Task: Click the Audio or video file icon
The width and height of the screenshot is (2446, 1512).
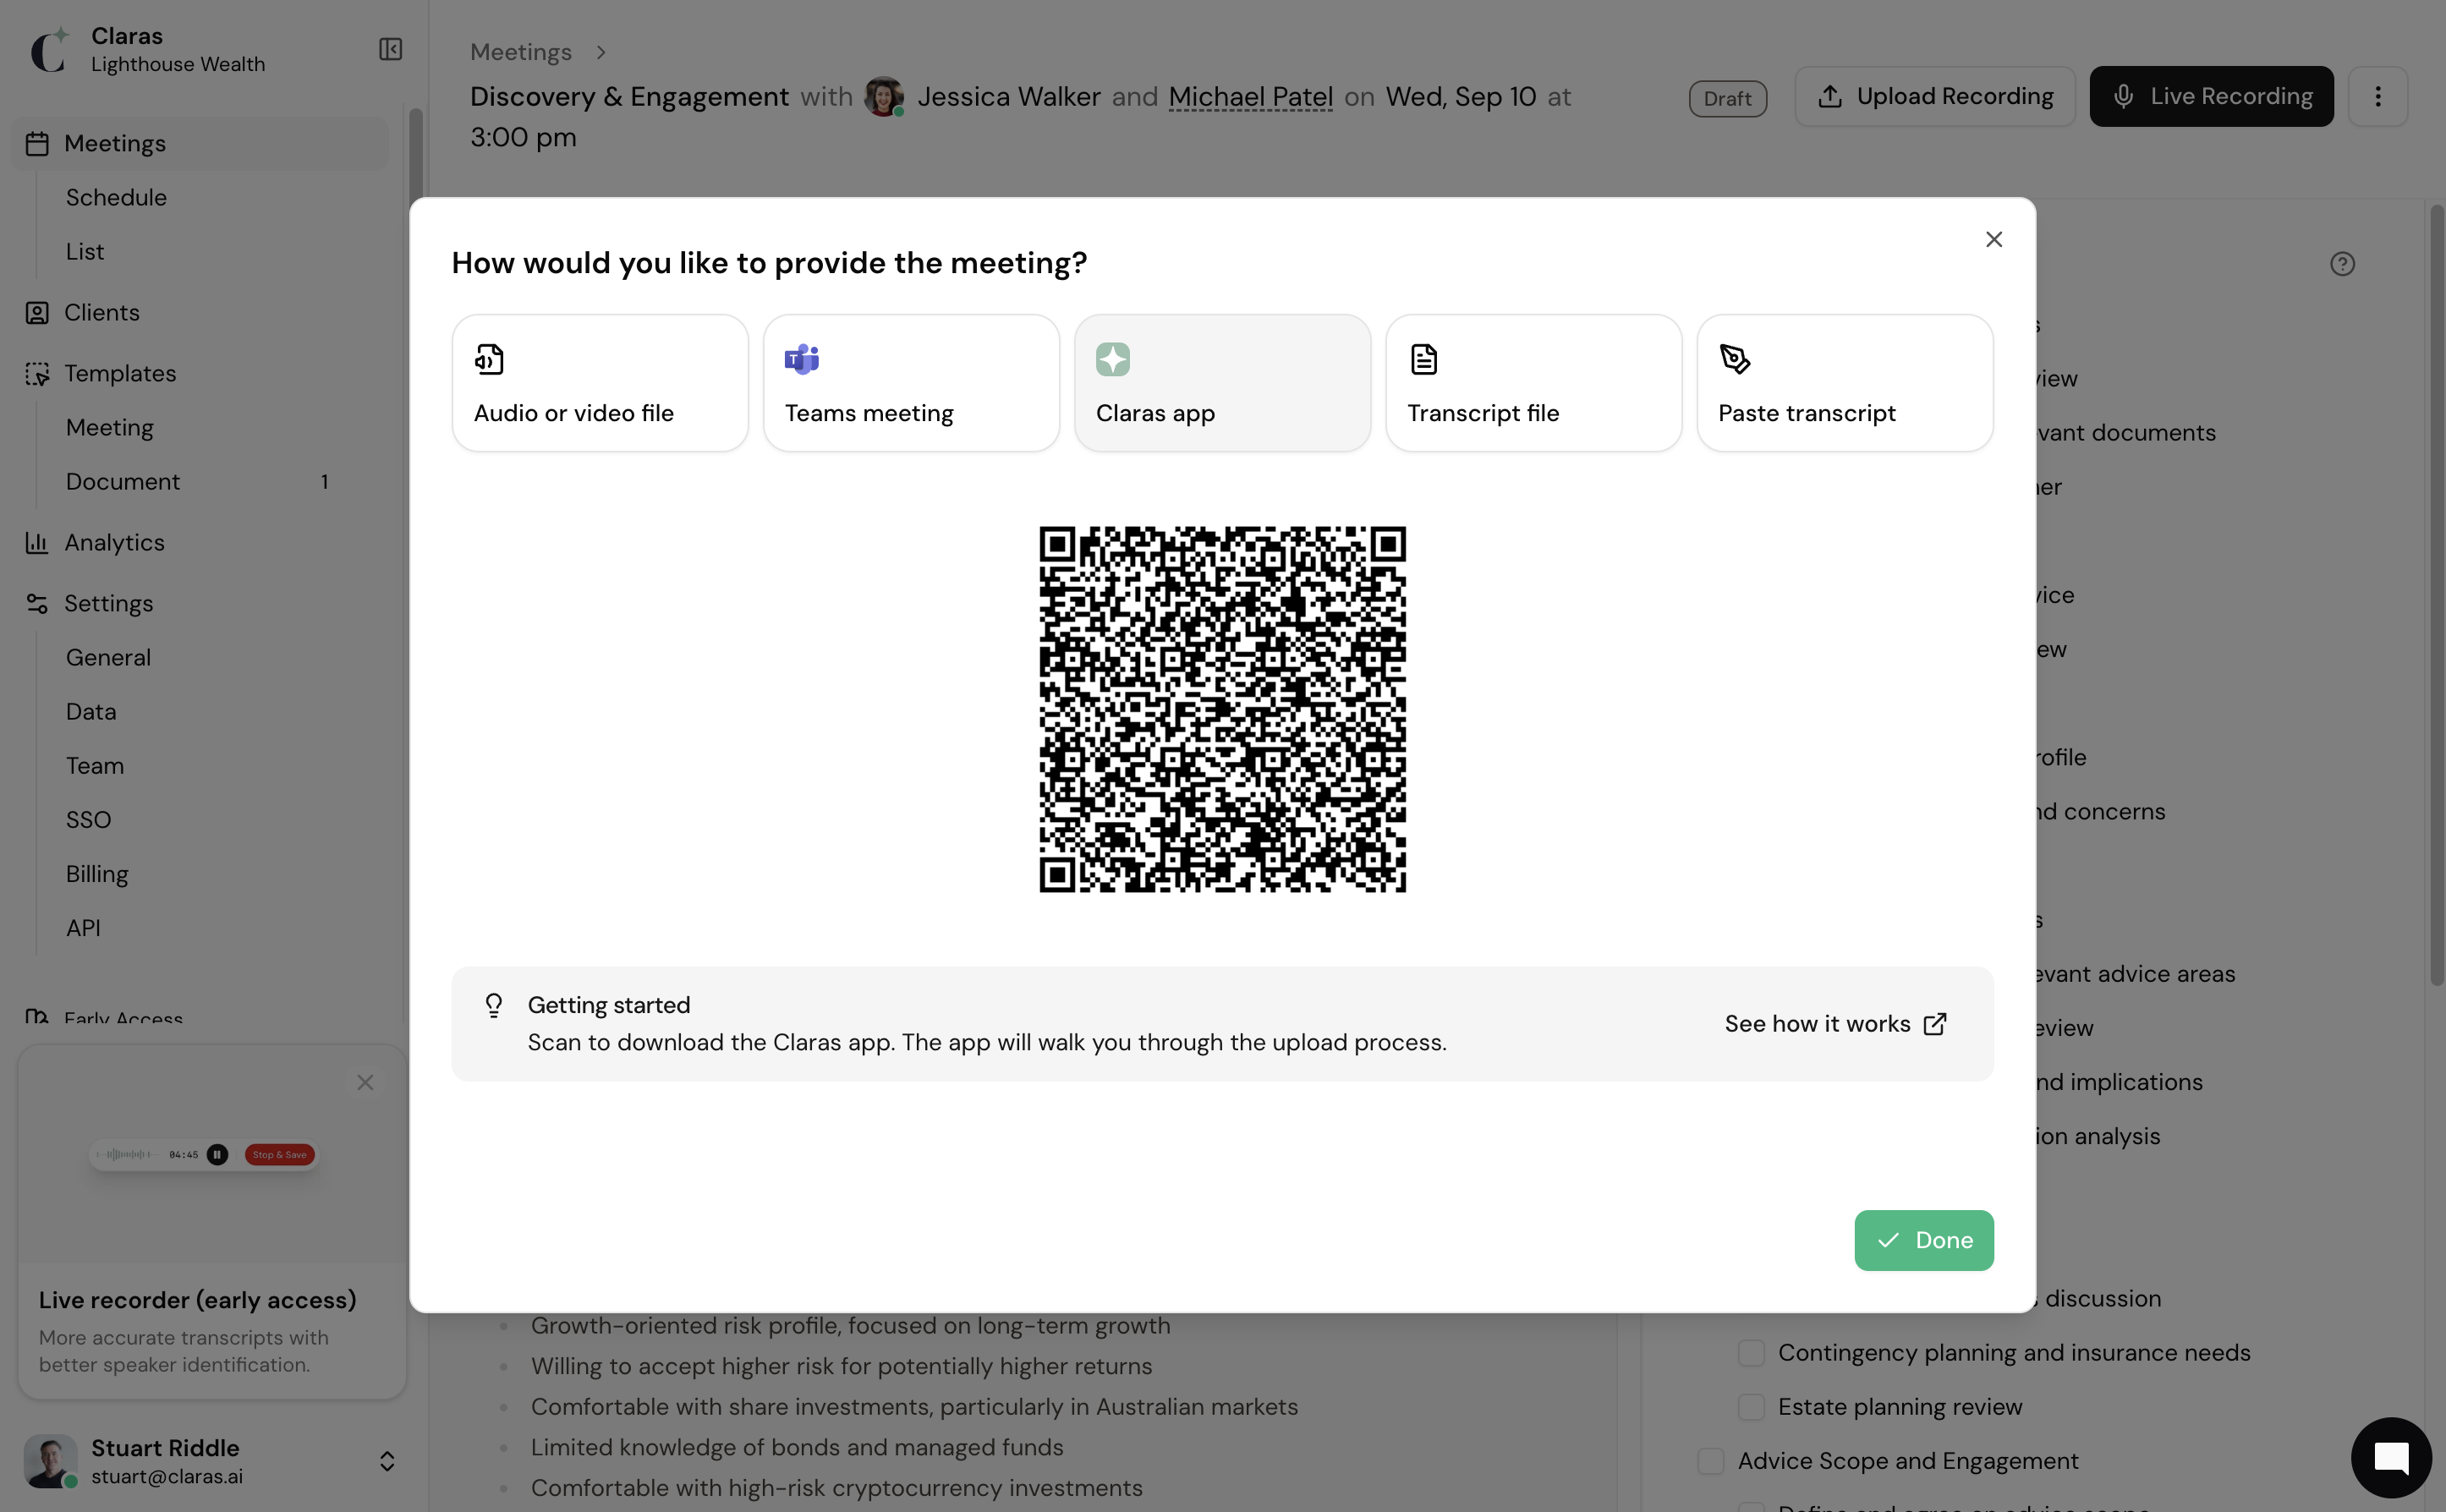Action: [x=489, y=359]
